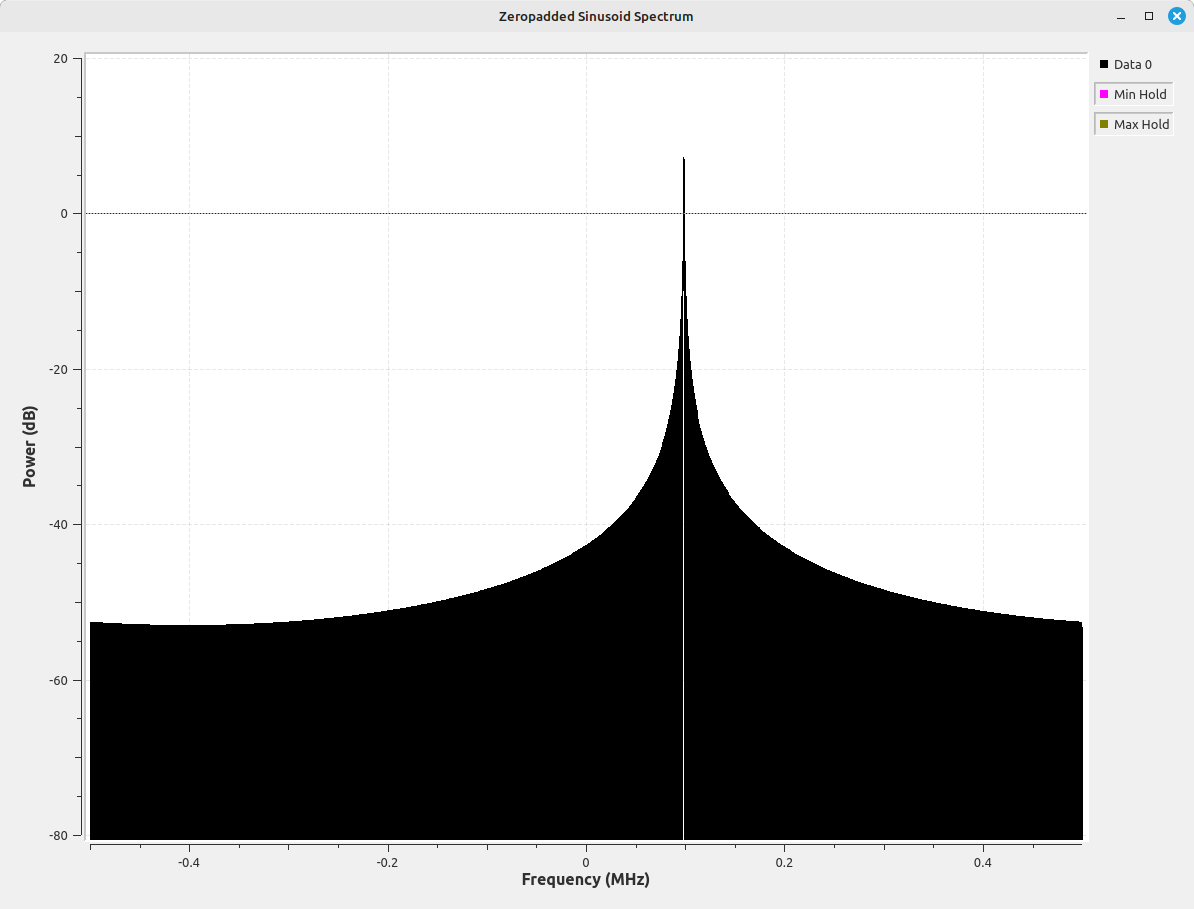Image resolution: width=1194 pixels, height=909 pixels.
Task: Click the Power (dB) axis title
Action: [x=29, y=446]
